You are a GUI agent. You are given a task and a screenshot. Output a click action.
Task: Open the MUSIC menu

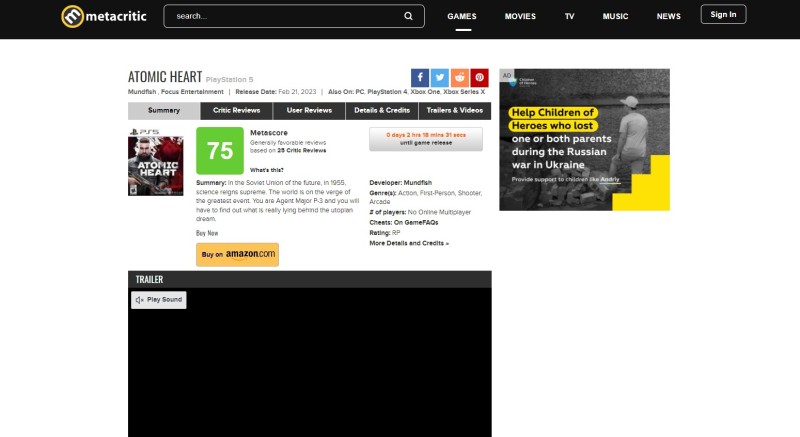coord(615,16)
